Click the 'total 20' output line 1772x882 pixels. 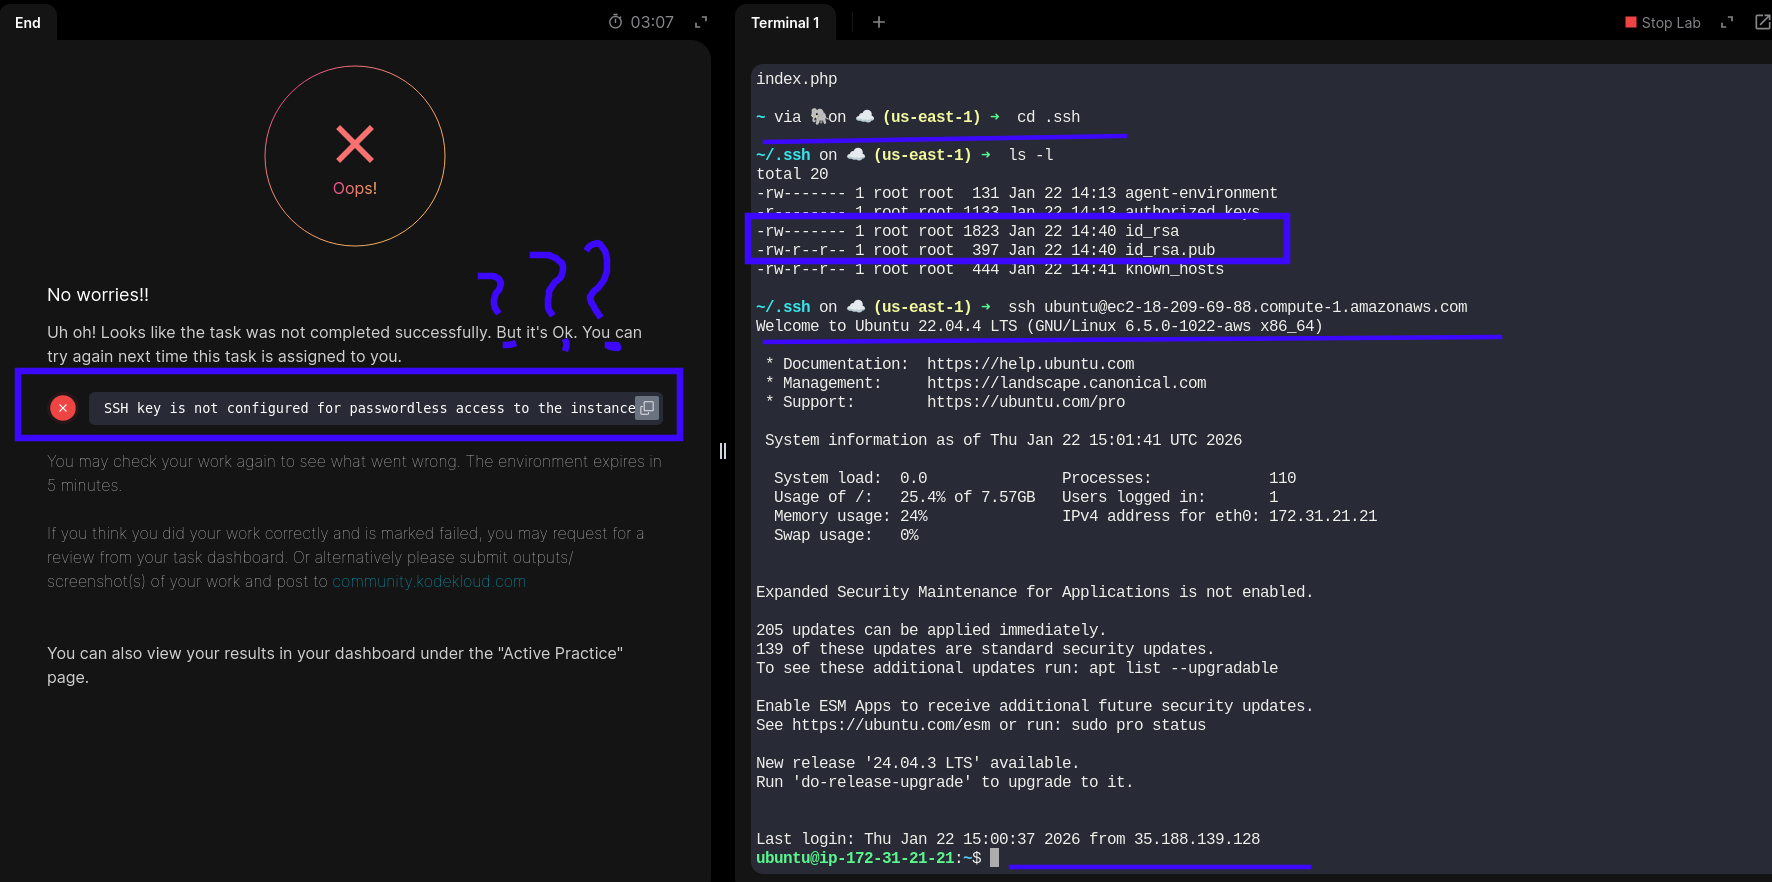click(792, 174)
